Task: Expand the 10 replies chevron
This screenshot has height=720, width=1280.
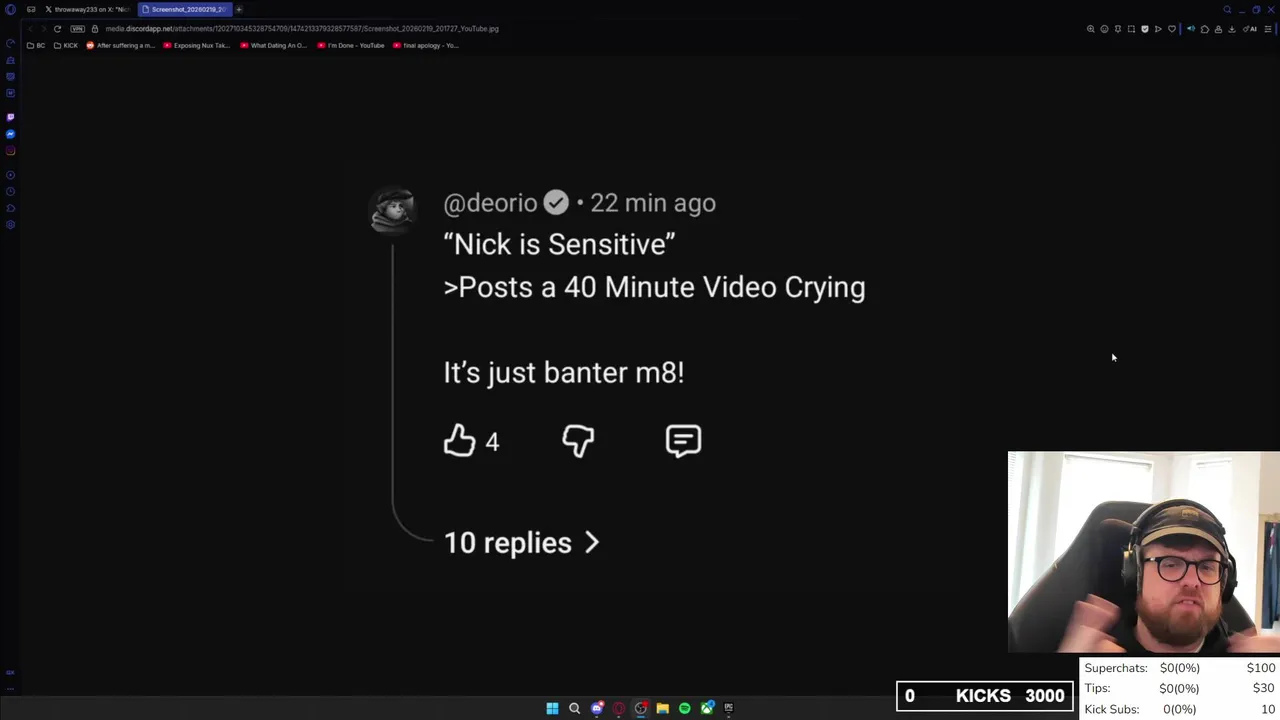Action: point(591,543)
